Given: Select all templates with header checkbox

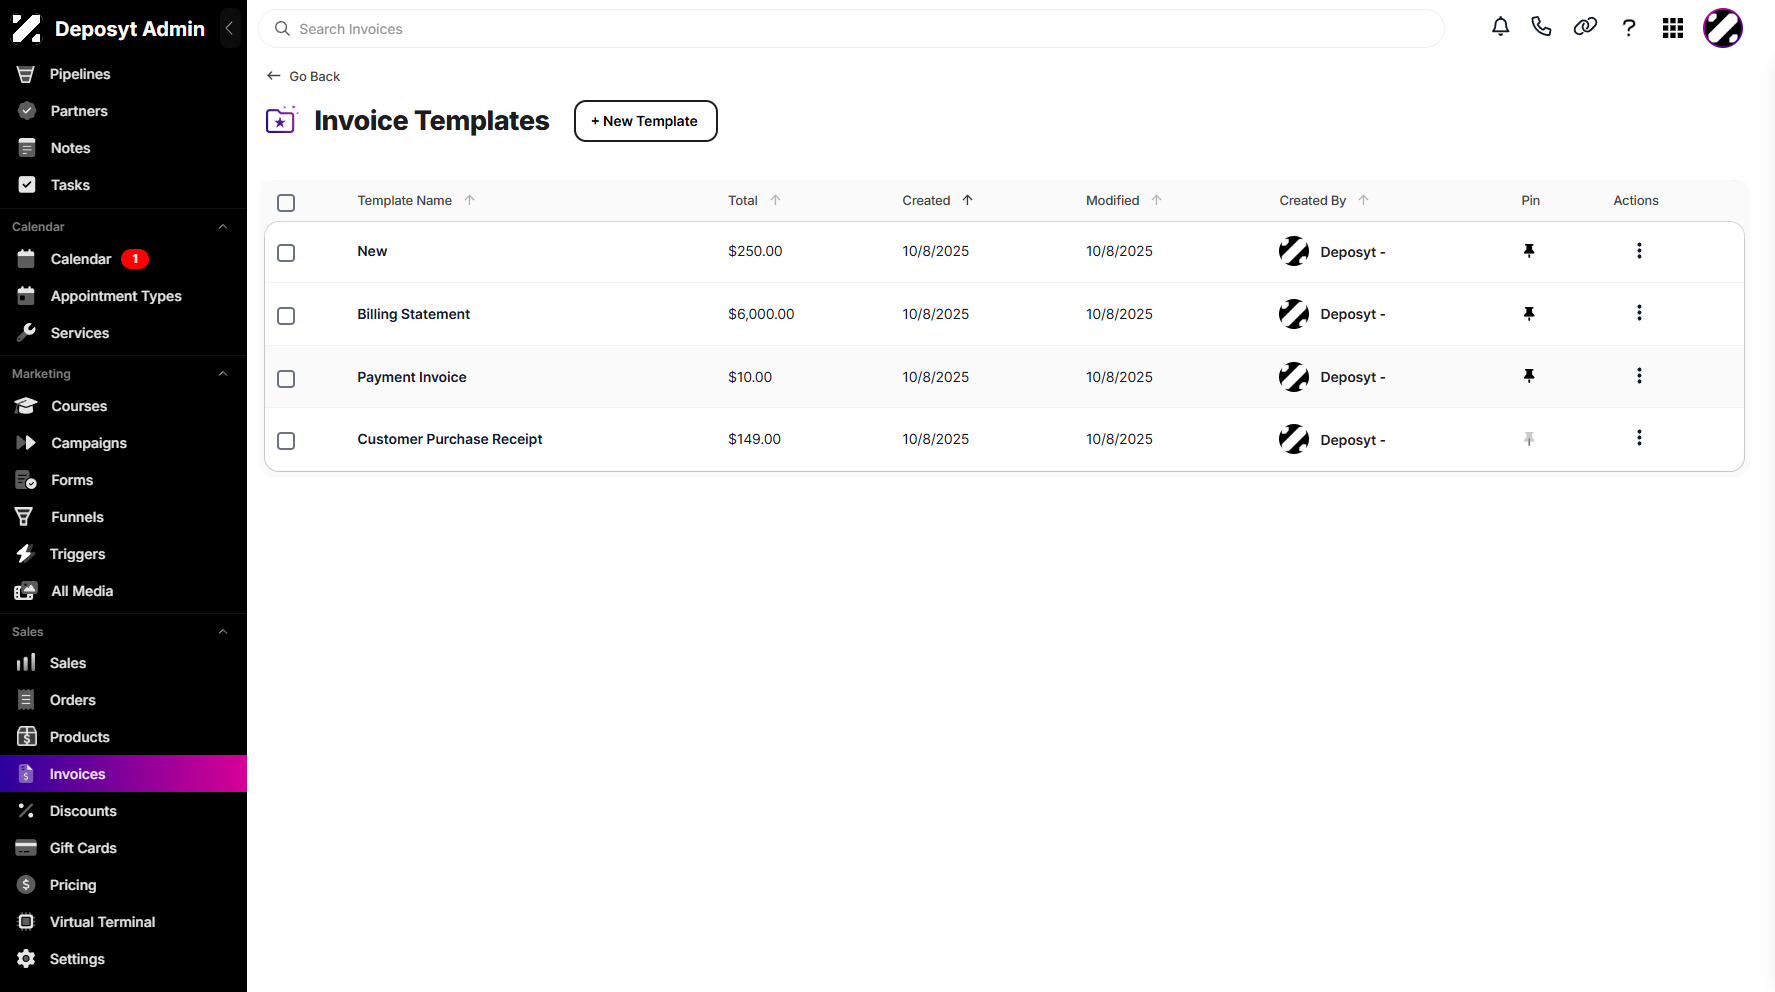Looking at the screenshot, I should click(x=286, y=203).
